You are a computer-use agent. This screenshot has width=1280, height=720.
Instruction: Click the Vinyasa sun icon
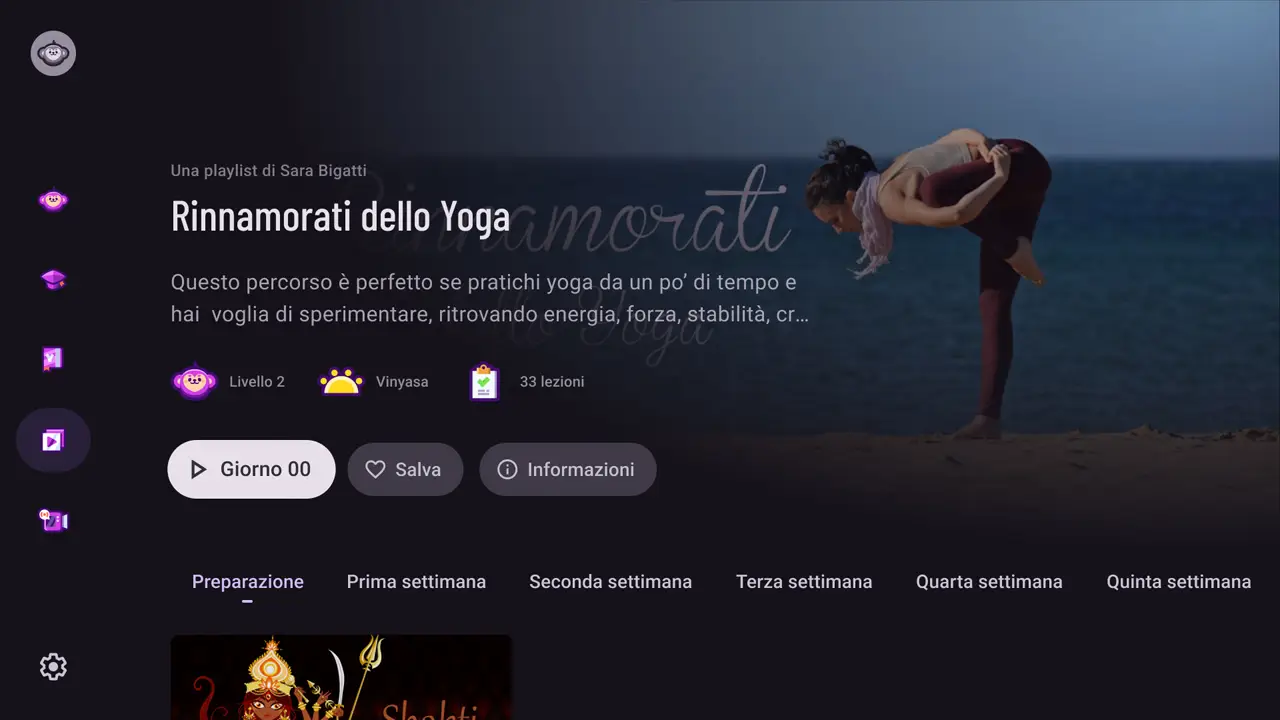click(341, 381)
